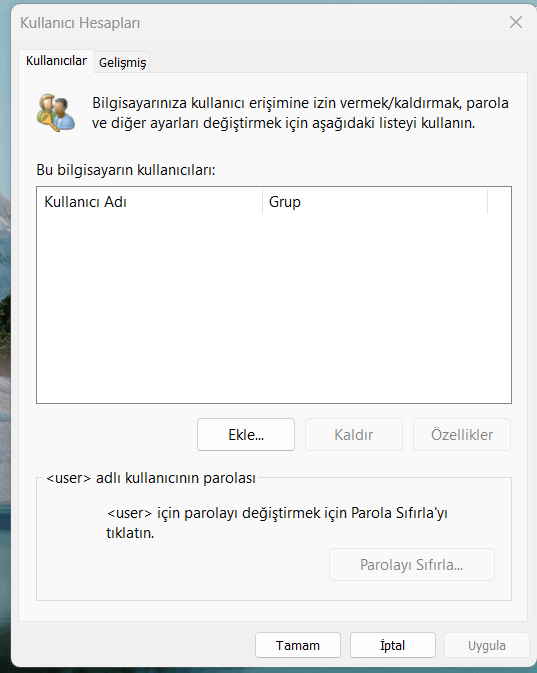
Task: Click the blank header section after Grup
Action: point(499,202)
